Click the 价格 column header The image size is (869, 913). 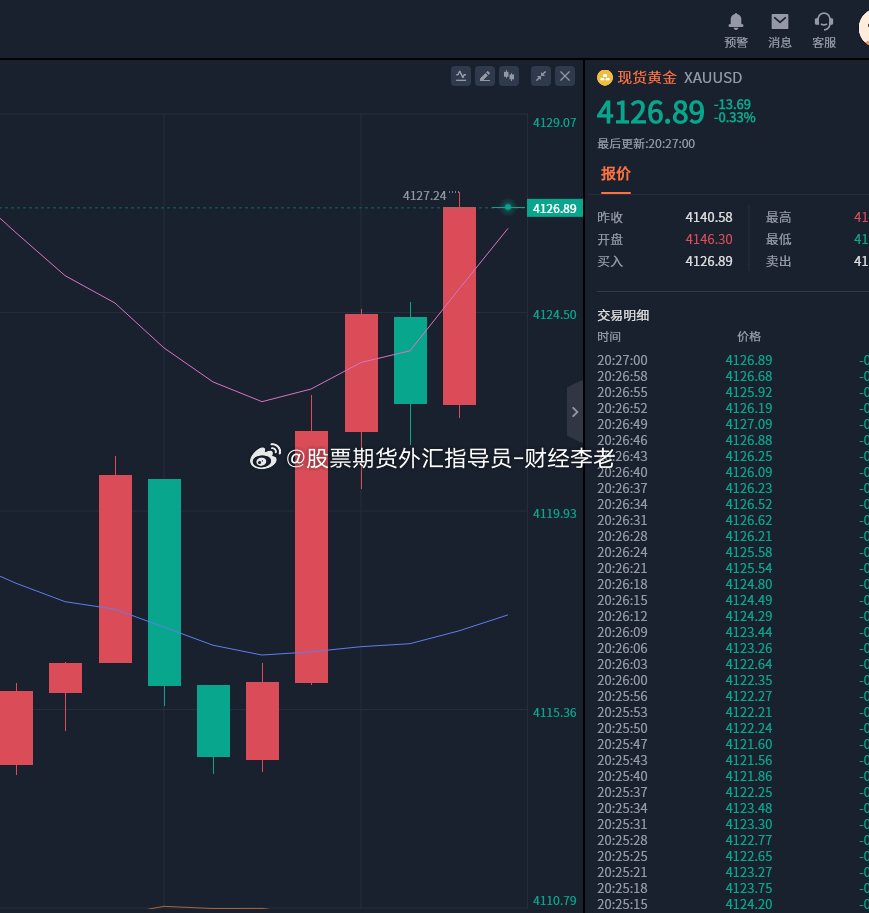[x=749, y=337]
